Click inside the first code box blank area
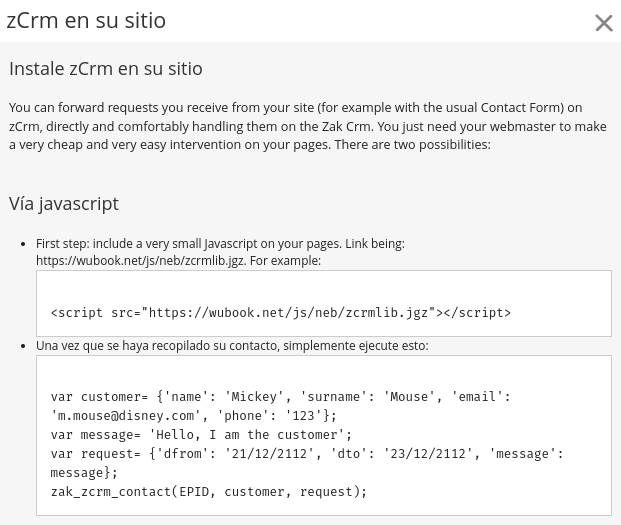The width and height of the screenshot is (621, 525). [324, 287]
